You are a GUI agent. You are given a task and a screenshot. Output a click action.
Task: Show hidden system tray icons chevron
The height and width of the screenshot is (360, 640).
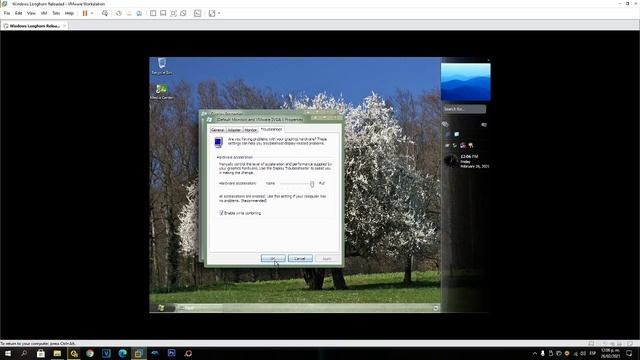pyautogui.click(x=535, y=353)
